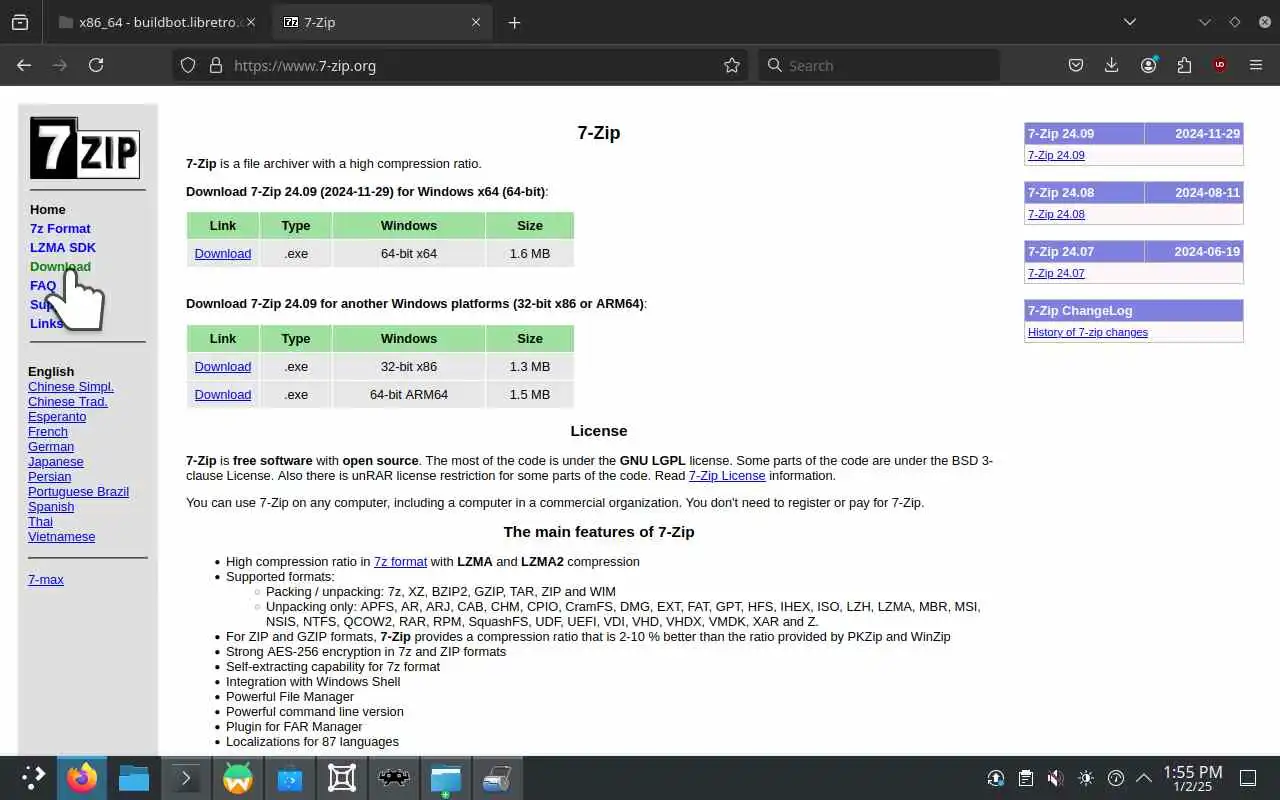Open a new tab with plus button
This screenshot has width=1280, height=800.
click(x=514, y=22)
